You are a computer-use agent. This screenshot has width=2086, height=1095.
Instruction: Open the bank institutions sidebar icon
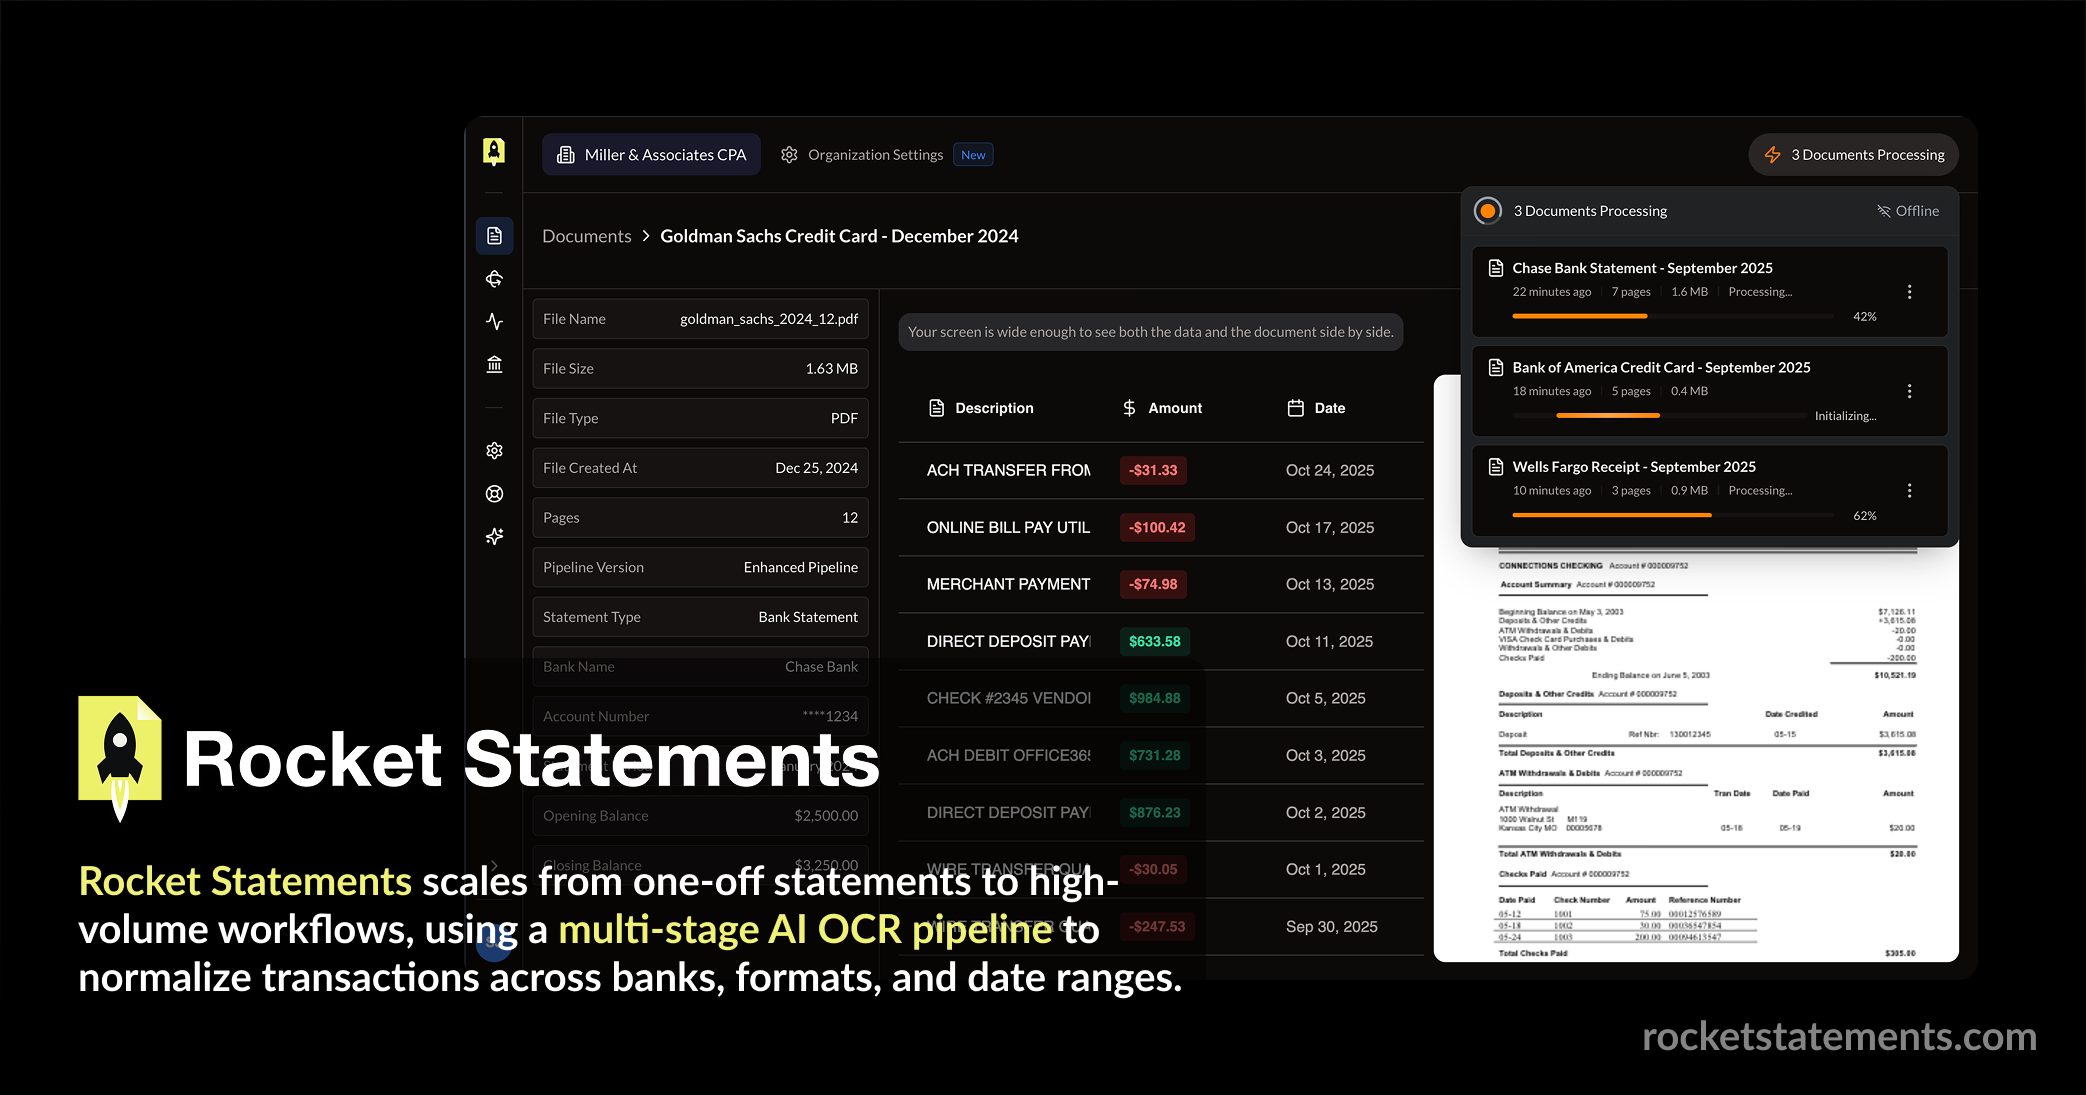coord(494,364)
